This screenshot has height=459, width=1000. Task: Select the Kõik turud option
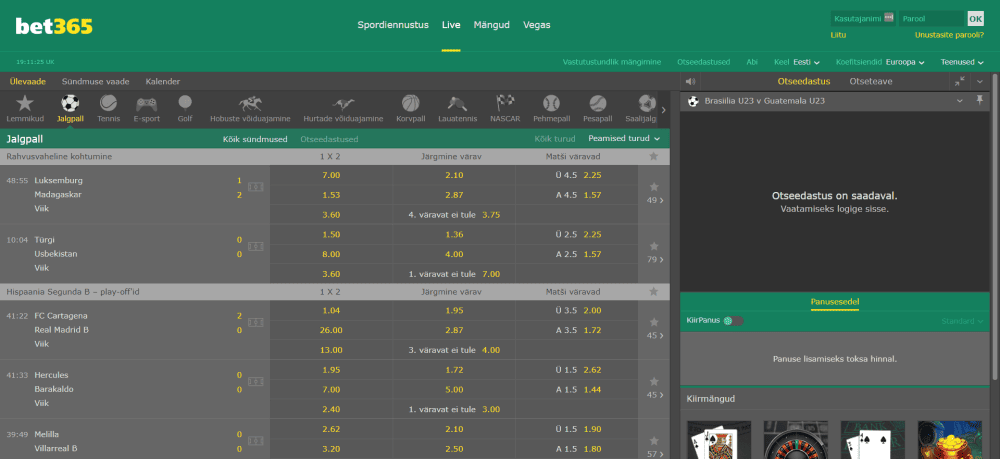tap(555, 138)
